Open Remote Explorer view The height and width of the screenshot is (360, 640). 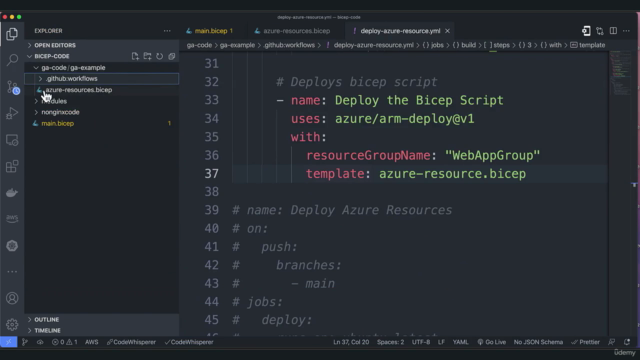12,140
